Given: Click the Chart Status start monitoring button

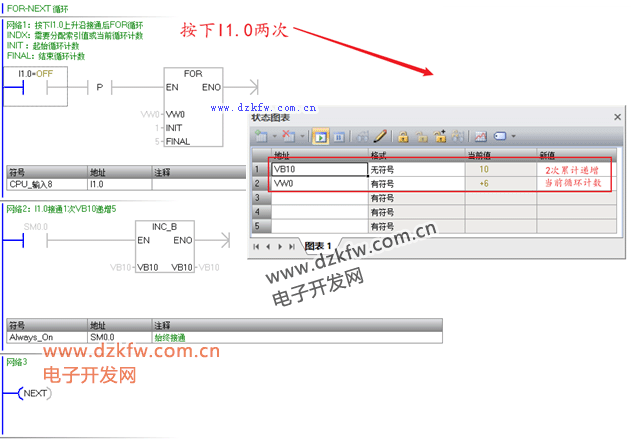Looking at the screenshot, I should (x=321, y=135).
